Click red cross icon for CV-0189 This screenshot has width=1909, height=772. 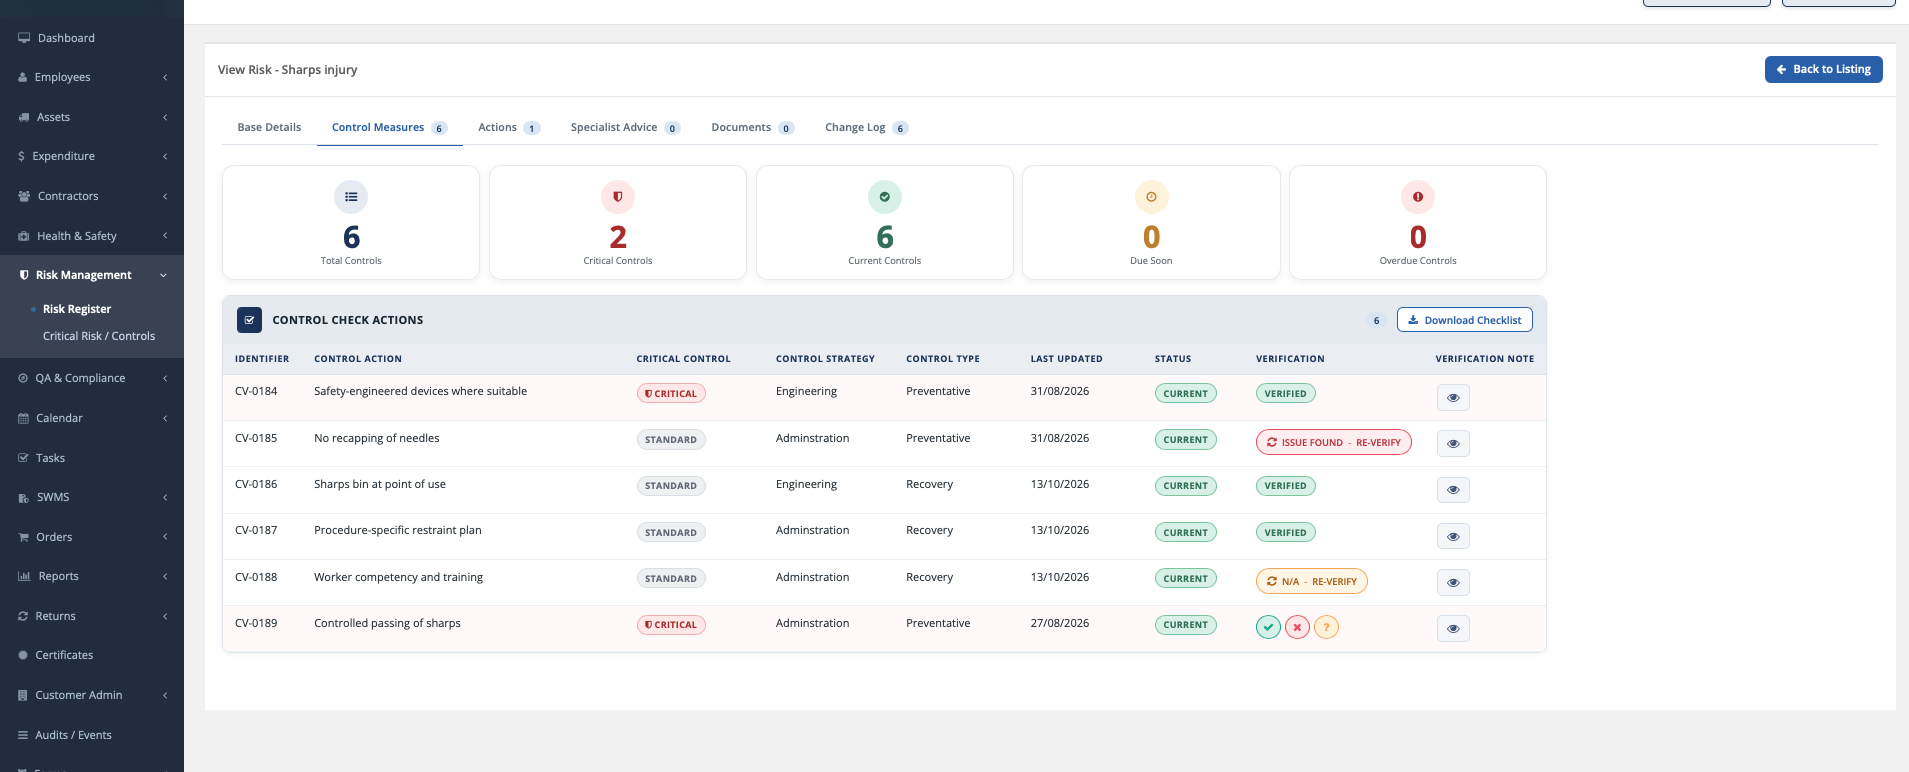(x=1297, y=627)
